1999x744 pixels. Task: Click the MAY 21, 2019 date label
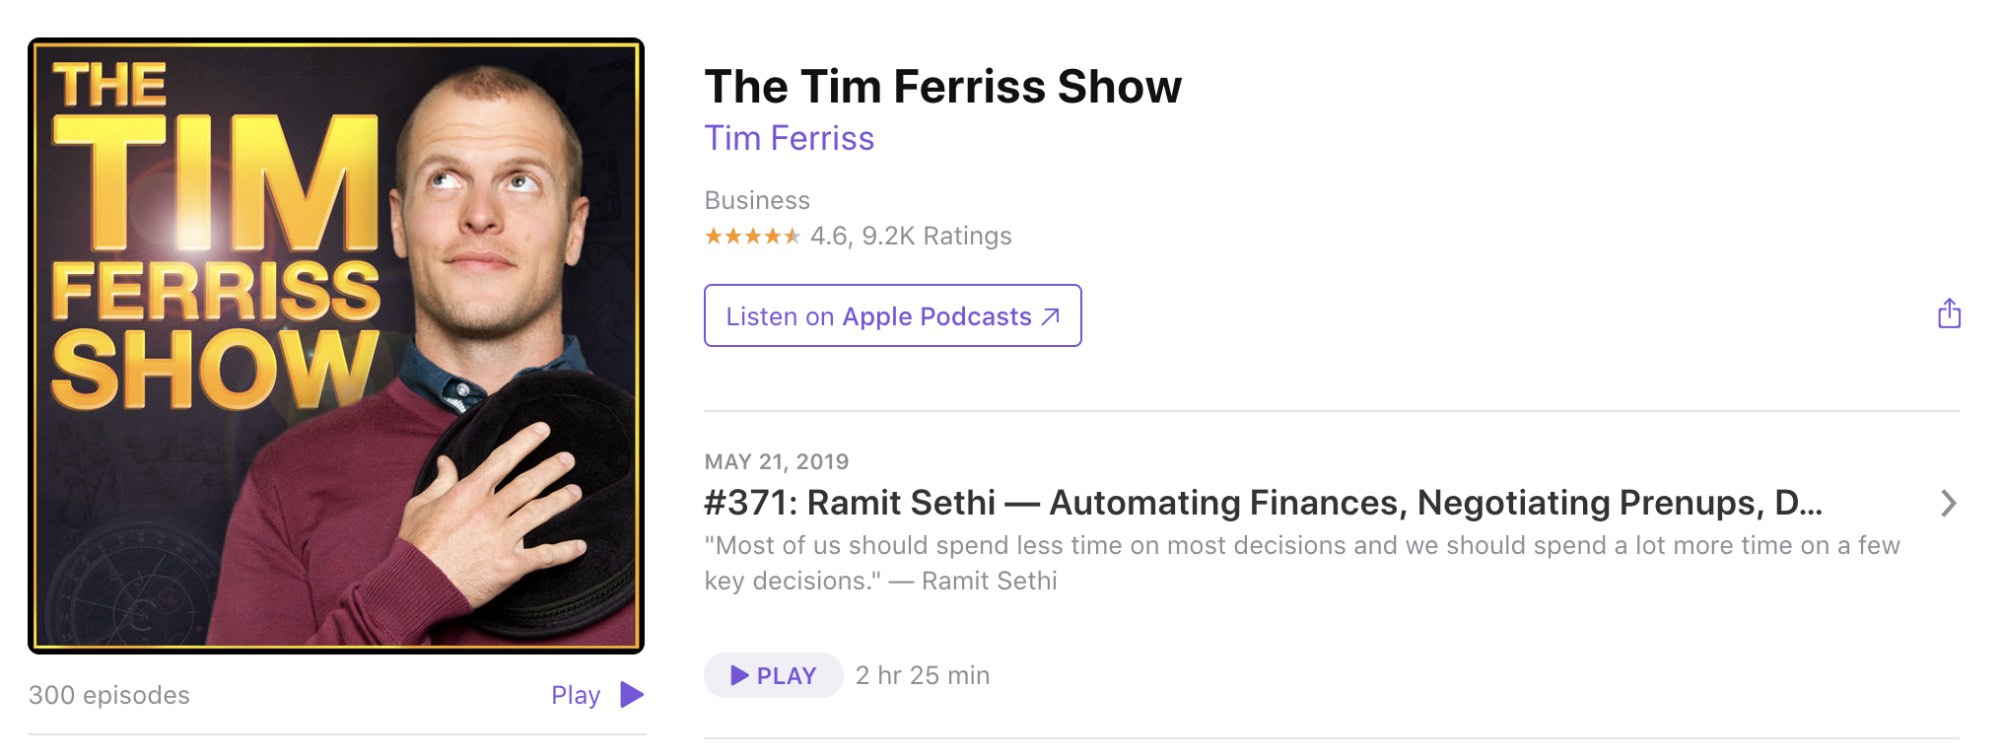click(777, 461)
